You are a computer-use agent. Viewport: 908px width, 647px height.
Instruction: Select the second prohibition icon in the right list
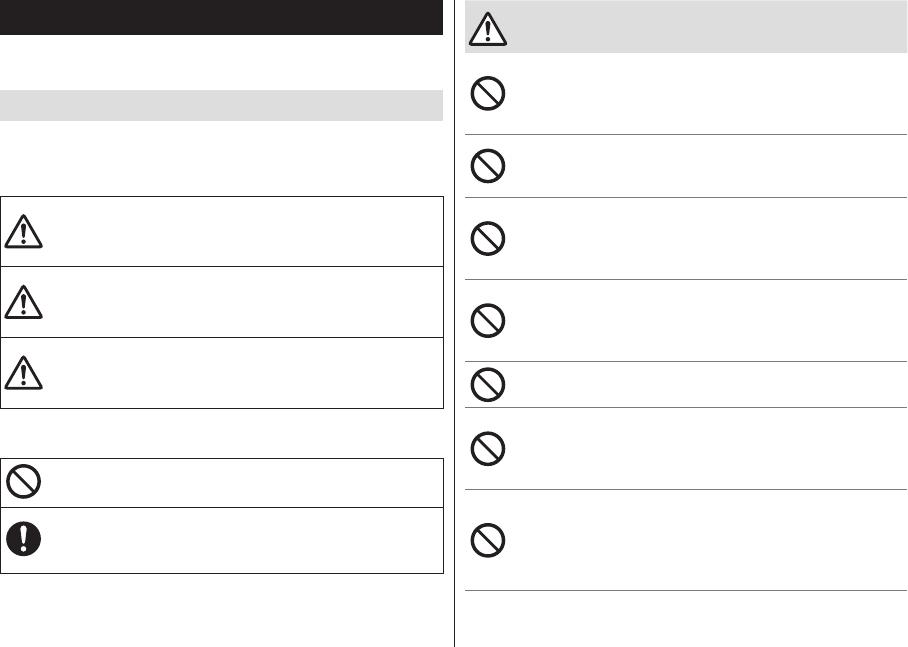[488, 166]
